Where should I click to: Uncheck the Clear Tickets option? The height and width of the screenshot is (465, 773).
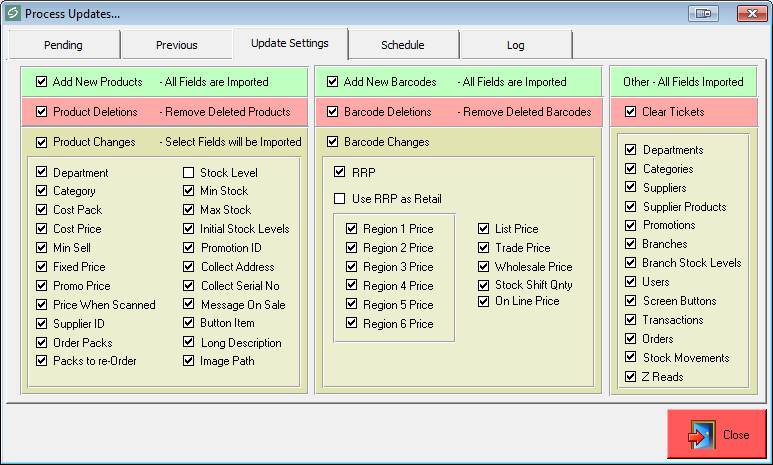[630, 112]
